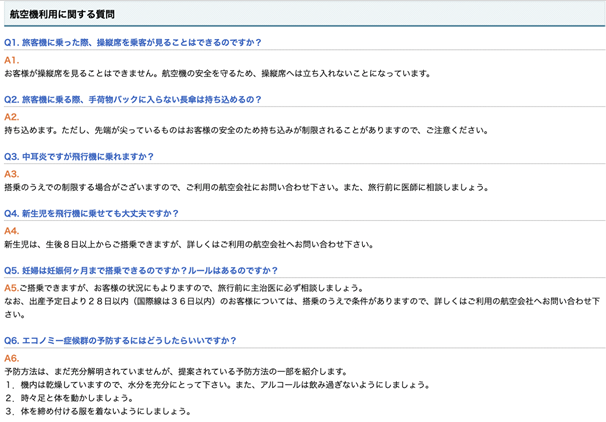Viewport: 606px width, 422px height.
Task: Select question Q3 中耳炎ですが飛行機に乗れますか
Action: (x=79, y=157)
